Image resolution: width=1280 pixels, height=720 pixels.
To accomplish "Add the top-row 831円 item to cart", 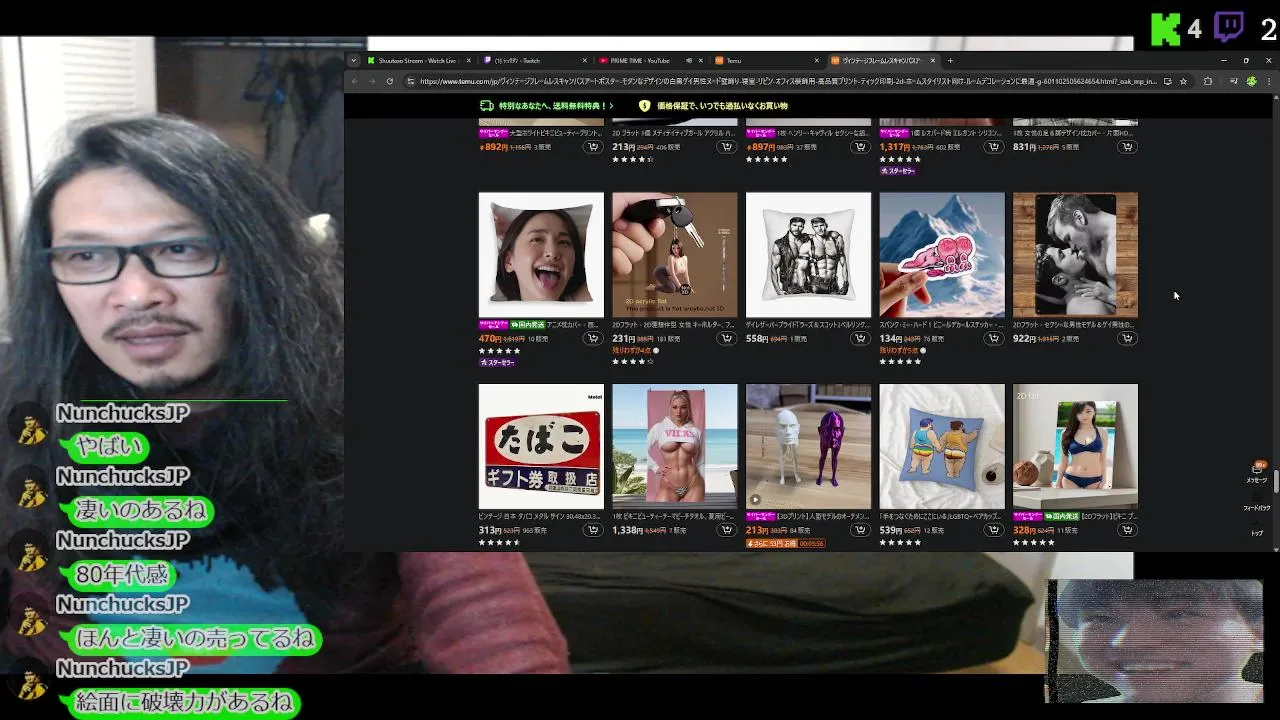I will 1127,147.
